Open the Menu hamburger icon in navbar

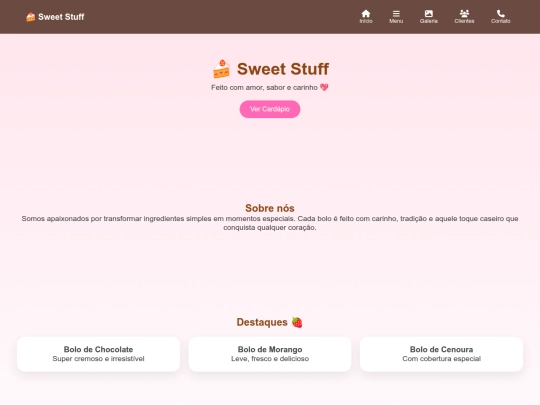(396, 13)
